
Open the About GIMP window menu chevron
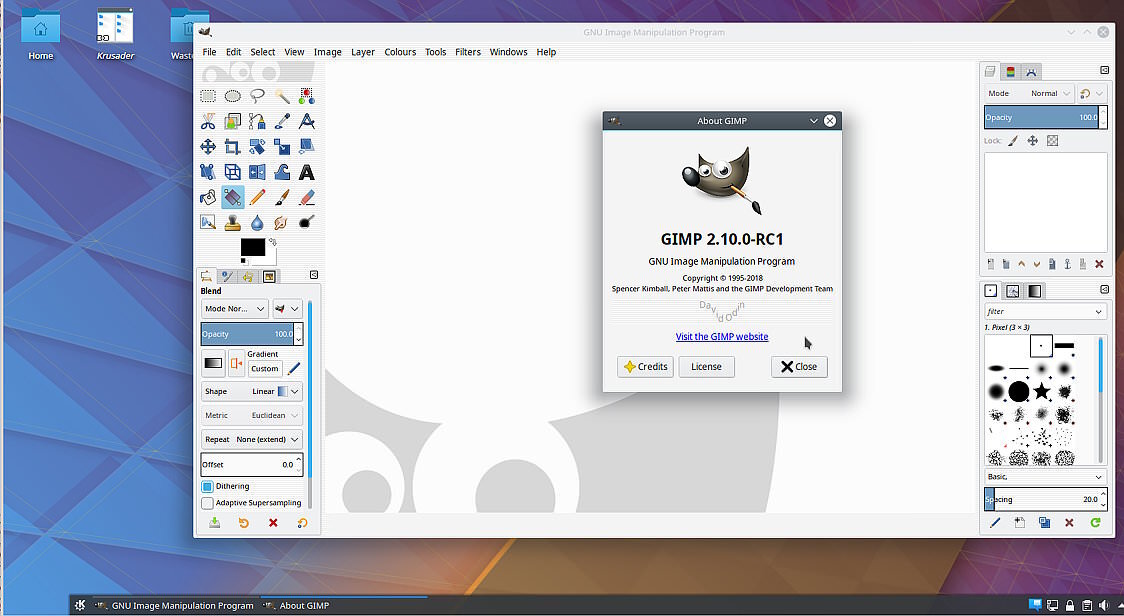tap(814, 120)
